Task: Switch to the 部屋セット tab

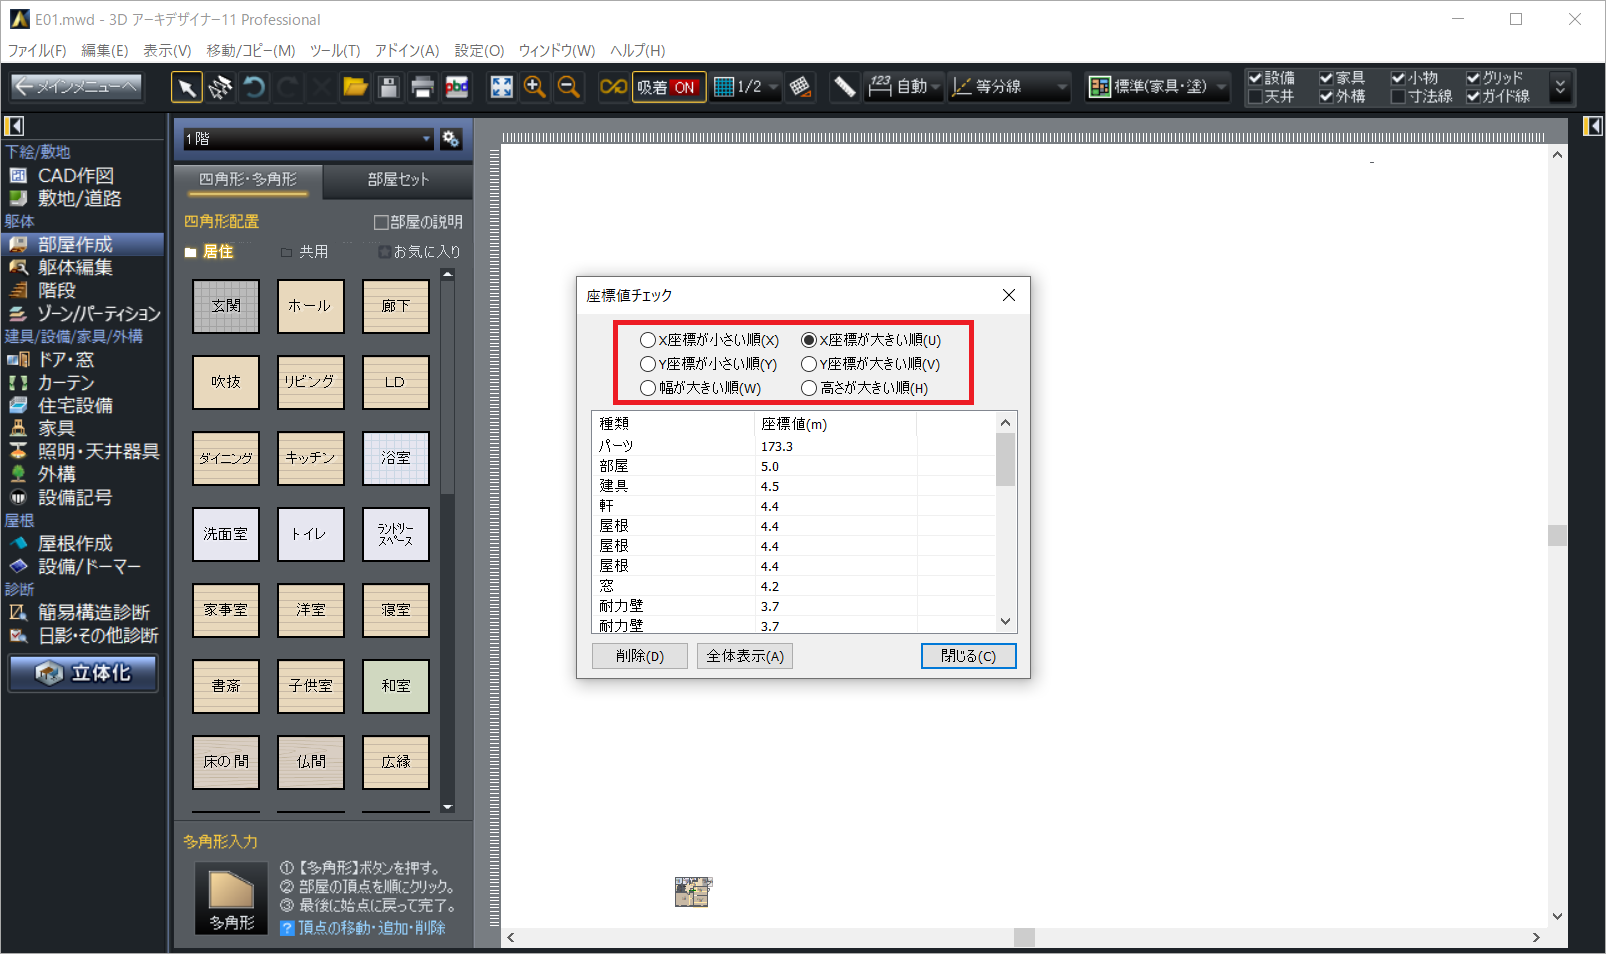Action: coord(398,179)
